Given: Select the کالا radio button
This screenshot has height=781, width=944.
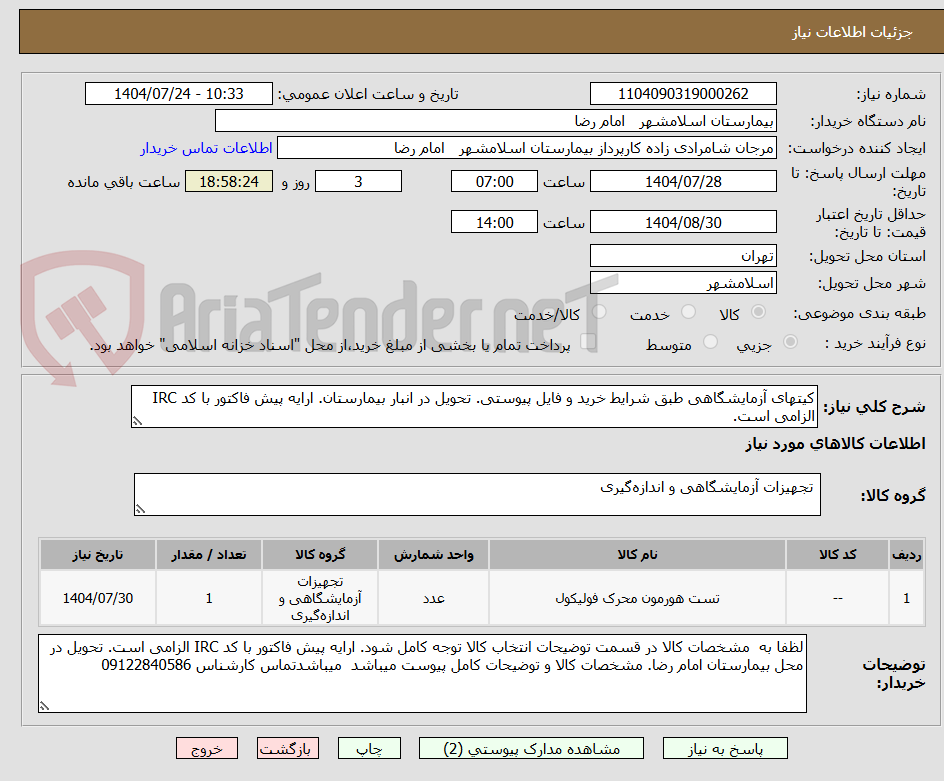Looking at the screenshot, I should point(758,312).
